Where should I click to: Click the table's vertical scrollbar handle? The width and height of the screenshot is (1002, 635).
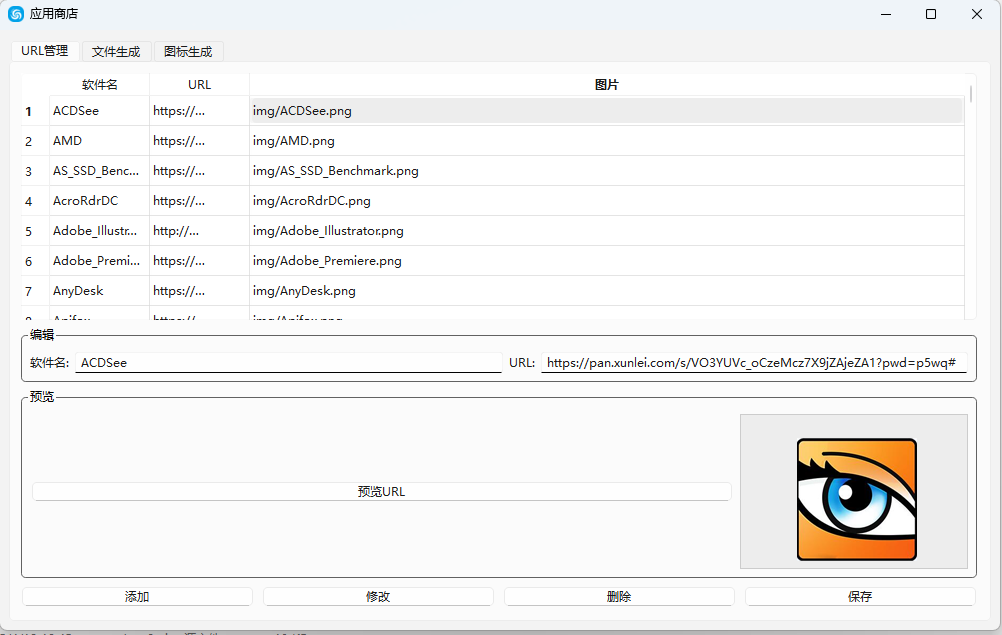(971, 93)
